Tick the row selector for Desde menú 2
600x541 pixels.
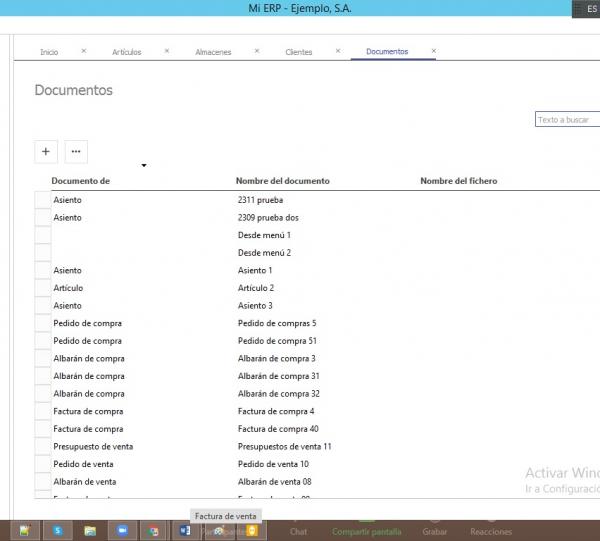point(43,253)
